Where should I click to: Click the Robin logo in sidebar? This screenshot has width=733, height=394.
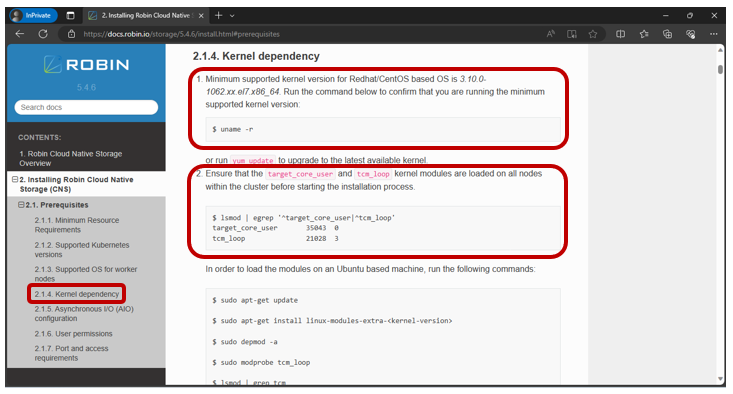(86, 64)
